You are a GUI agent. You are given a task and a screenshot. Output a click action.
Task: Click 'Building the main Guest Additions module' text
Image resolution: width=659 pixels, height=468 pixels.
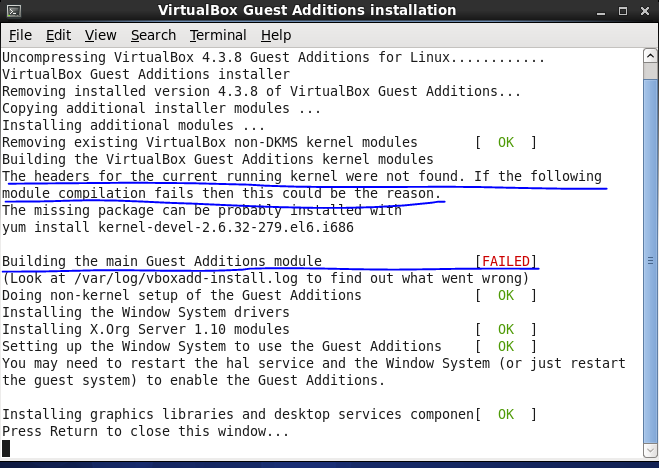[x=162, y=261]
